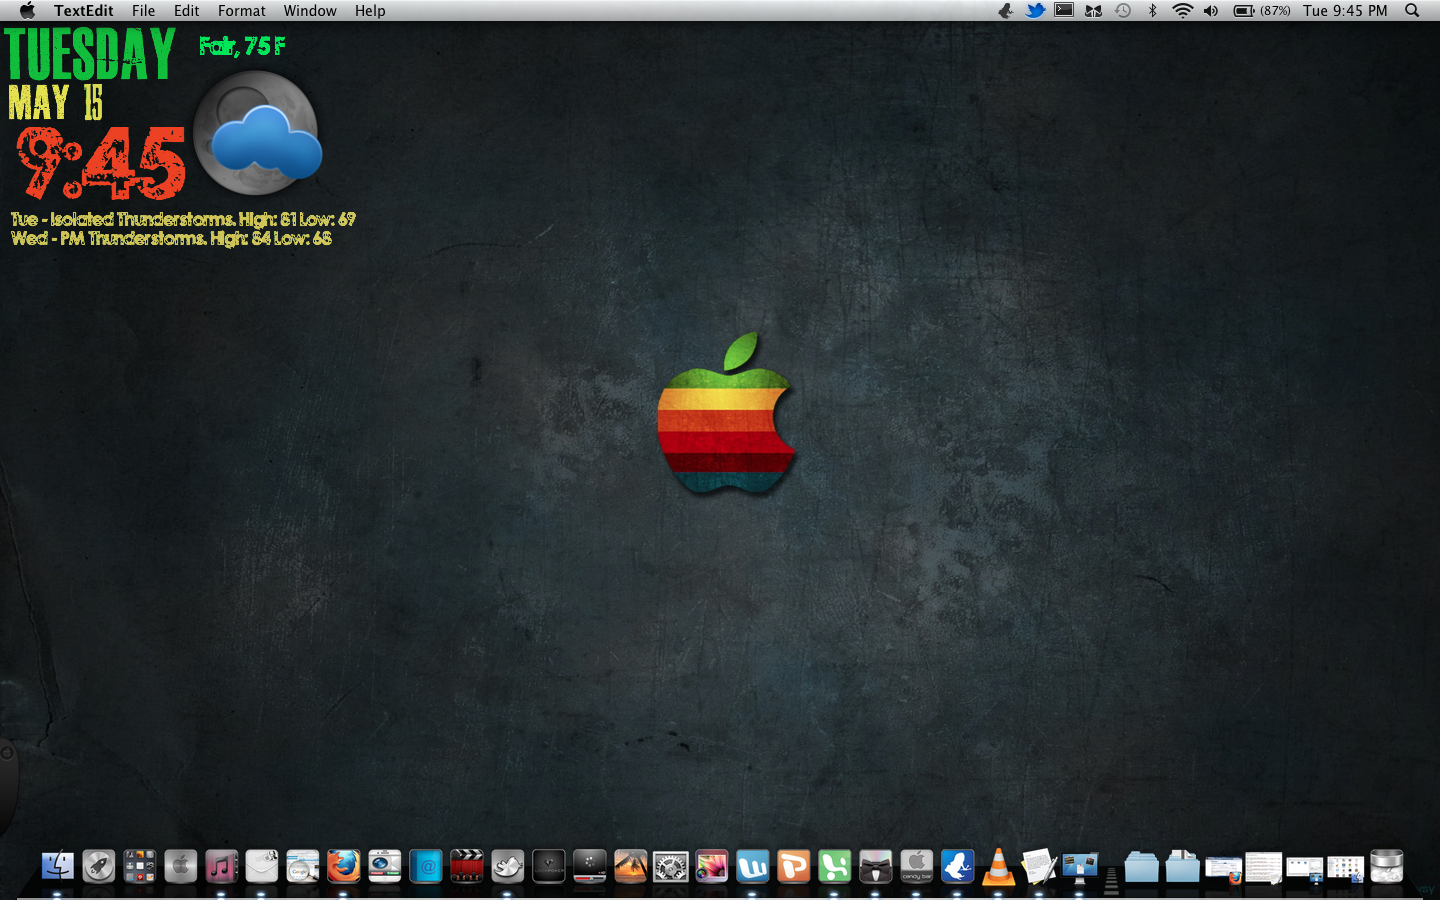Image resolution: width=1440 pixels, height=900 pixels.
Task: Click the bow tie Bartender menu bar icon
Action: pos(1093,11)
